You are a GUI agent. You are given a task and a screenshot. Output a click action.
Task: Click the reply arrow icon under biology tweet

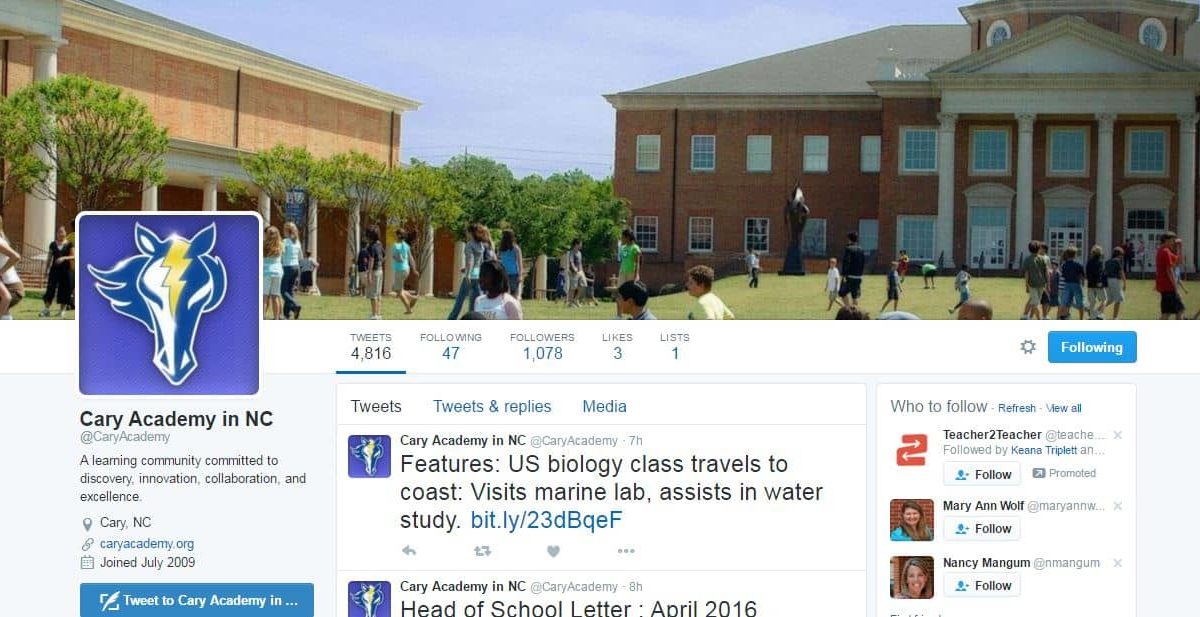coord(408,551)
